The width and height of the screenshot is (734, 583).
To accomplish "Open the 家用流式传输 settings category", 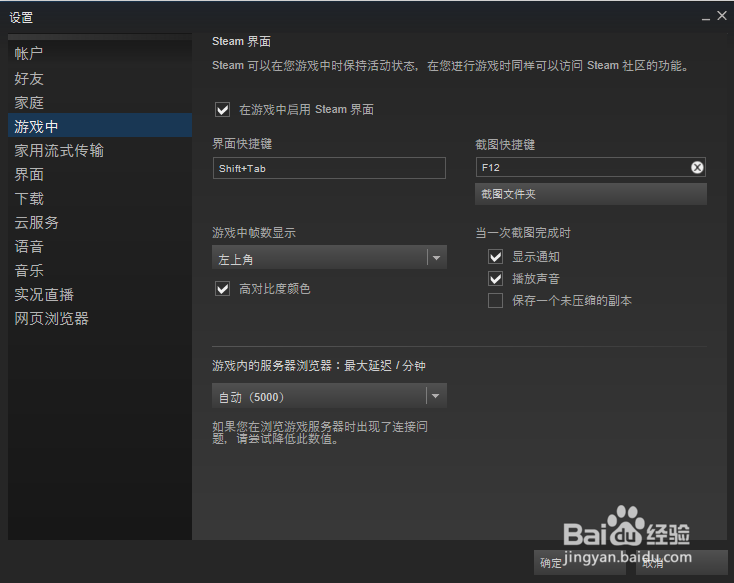I will click(100, 150).
